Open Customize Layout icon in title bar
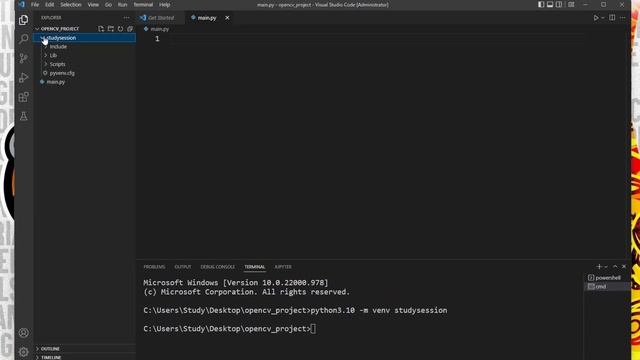The width and height of the screenshot is (640, 360). [x=571, y=4]
